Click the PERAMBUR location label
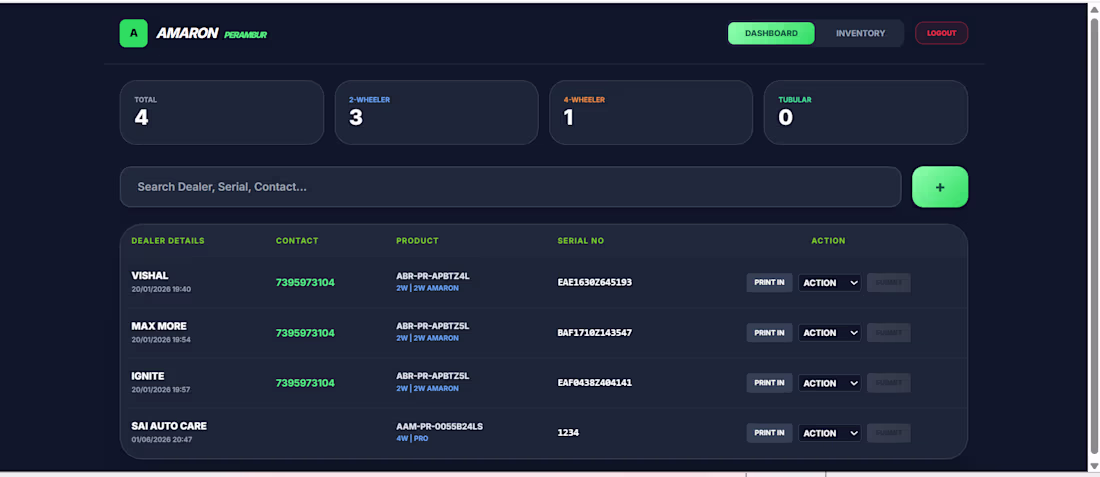The height and width of the screenshot is (477, 1100). (246, 35)
